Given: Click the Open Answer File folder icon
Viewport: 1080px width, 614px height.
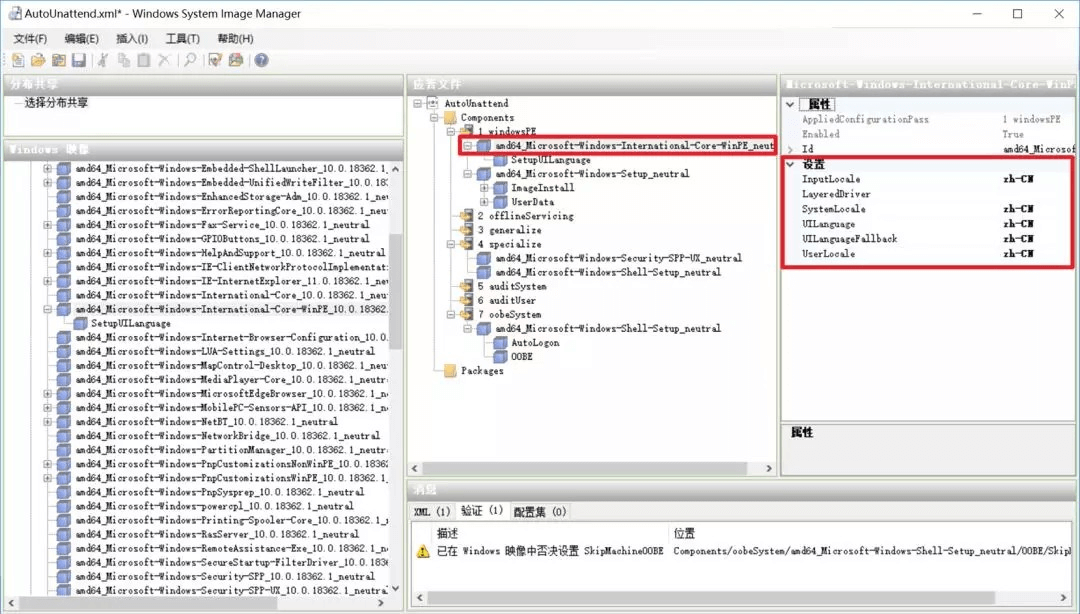Looking at the screenshot, I should (x=38, y=61).
